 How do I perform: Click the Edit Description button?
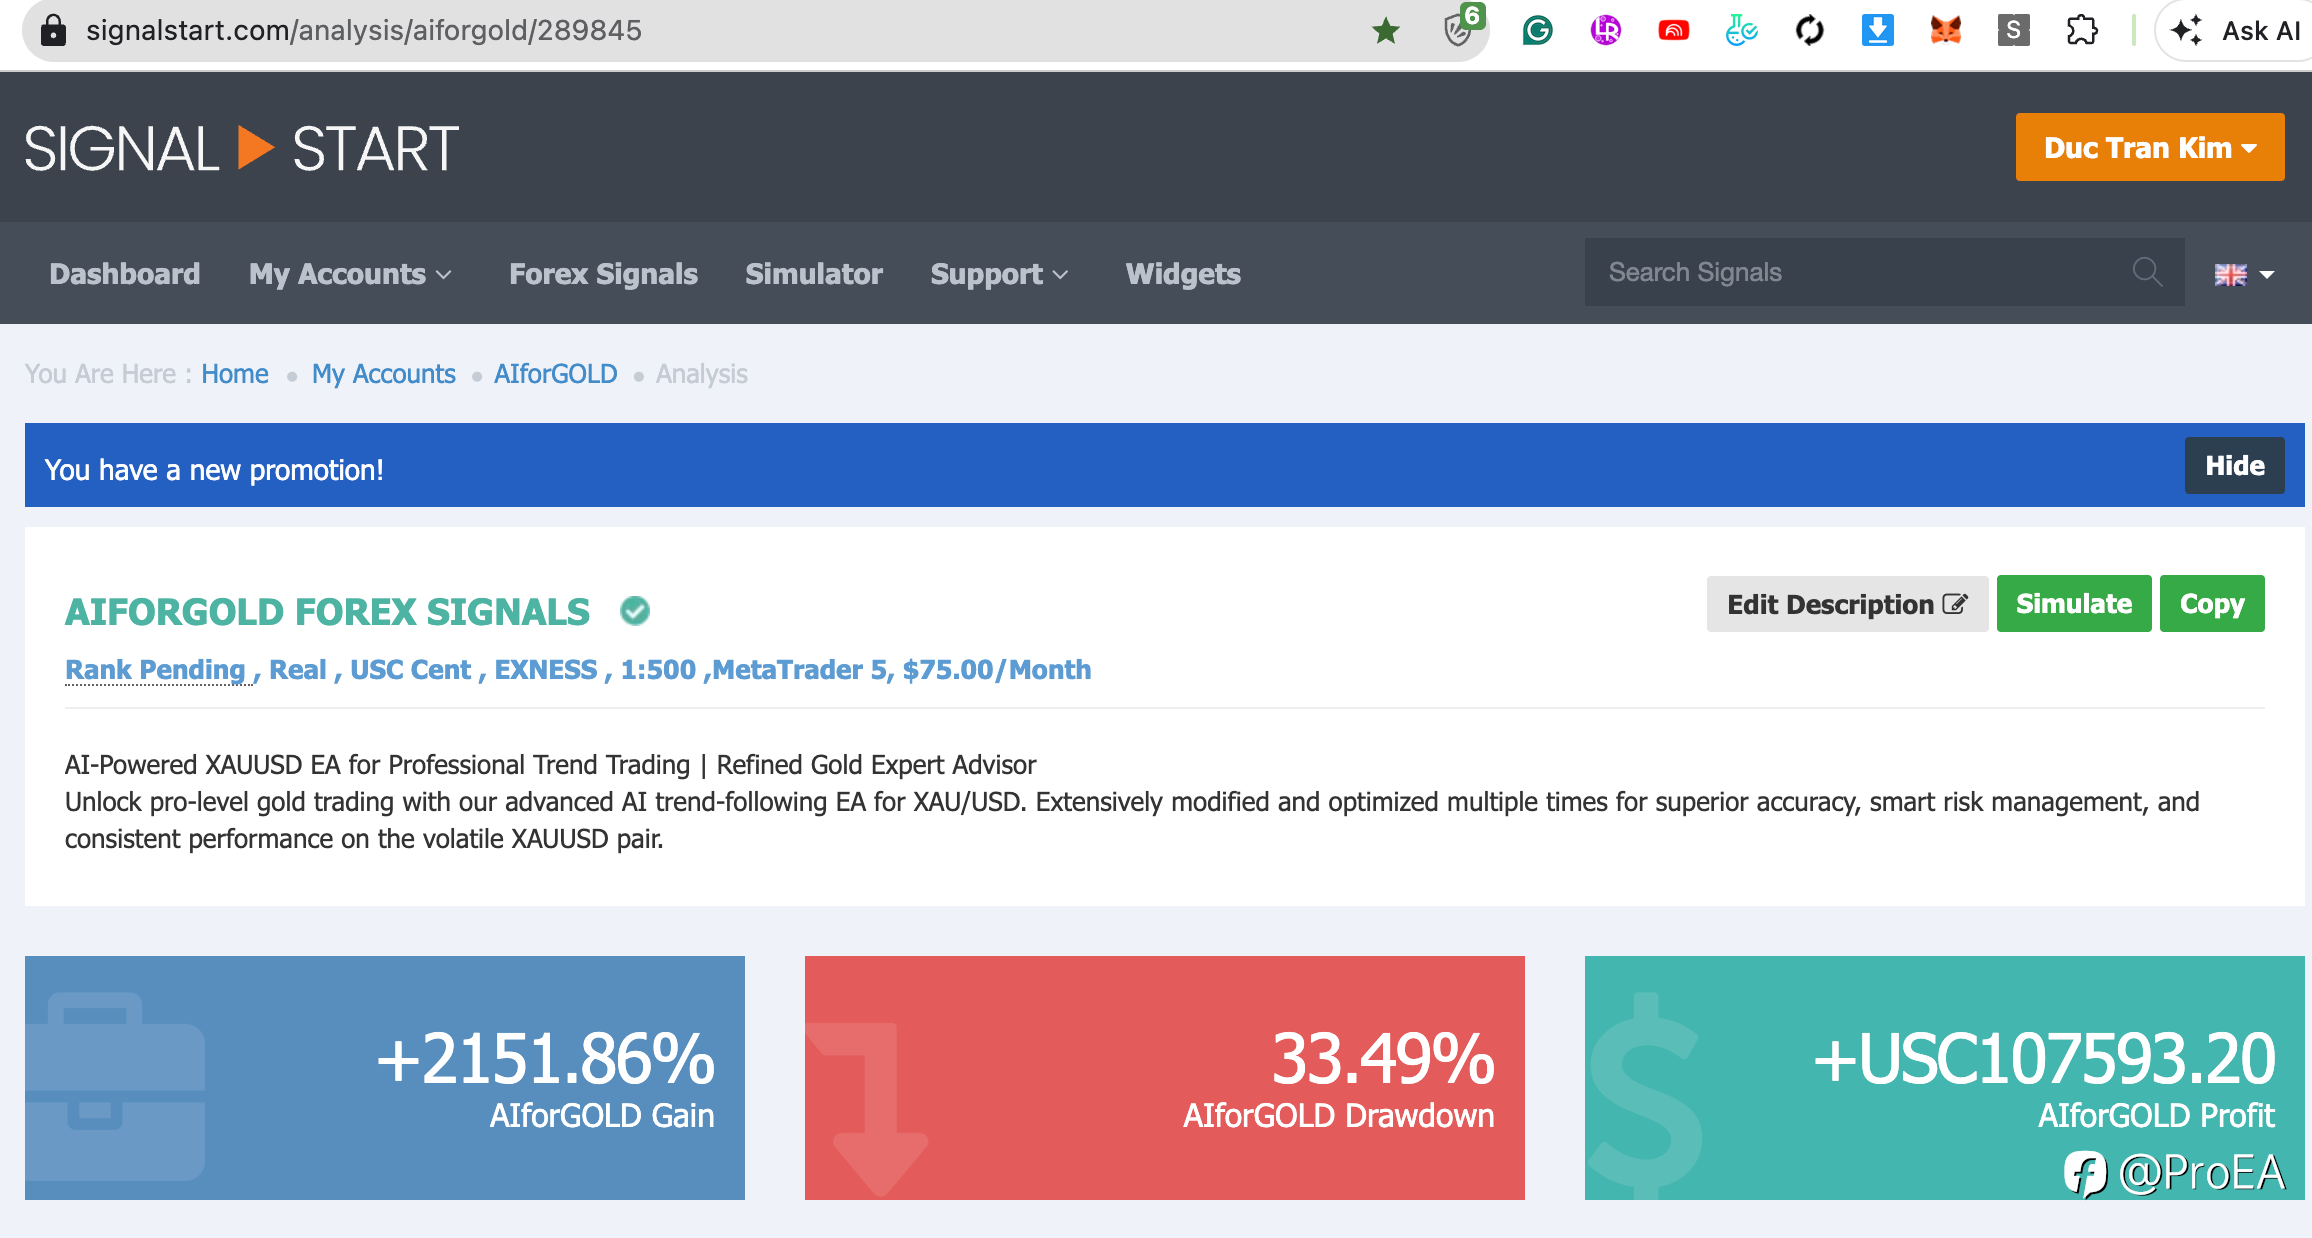coord(1847,604)
